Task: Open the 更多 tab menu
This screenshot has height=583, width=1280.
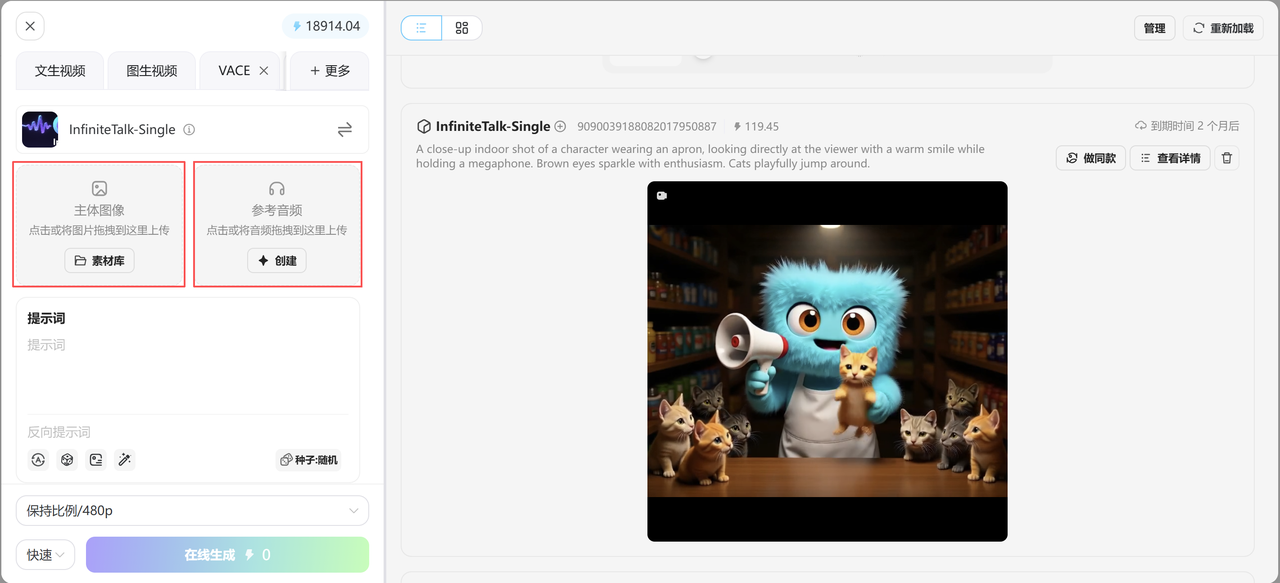Action: coord(329,71)
